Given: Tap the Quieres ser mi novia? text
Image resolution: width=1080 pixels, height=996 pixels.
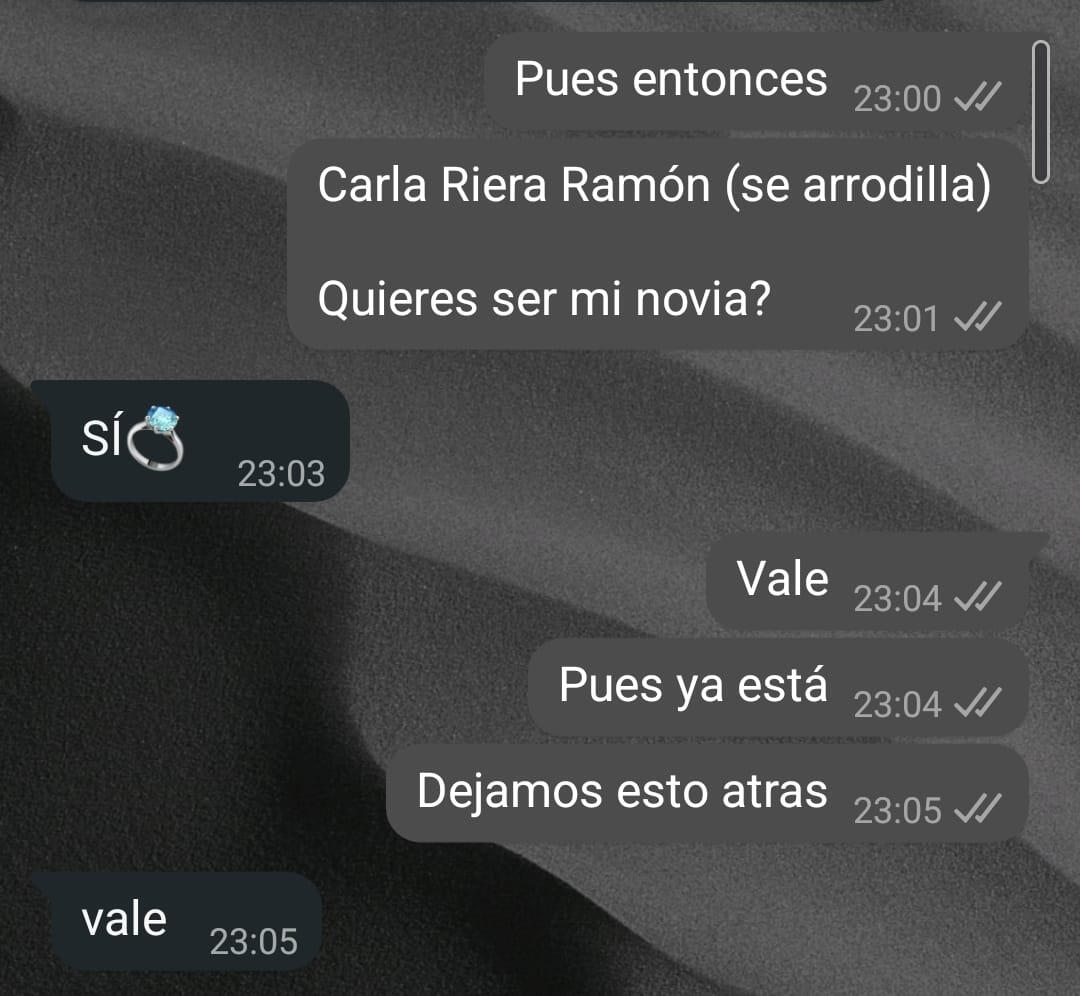Looking at the screenshot, I should [x=543, y=299].
